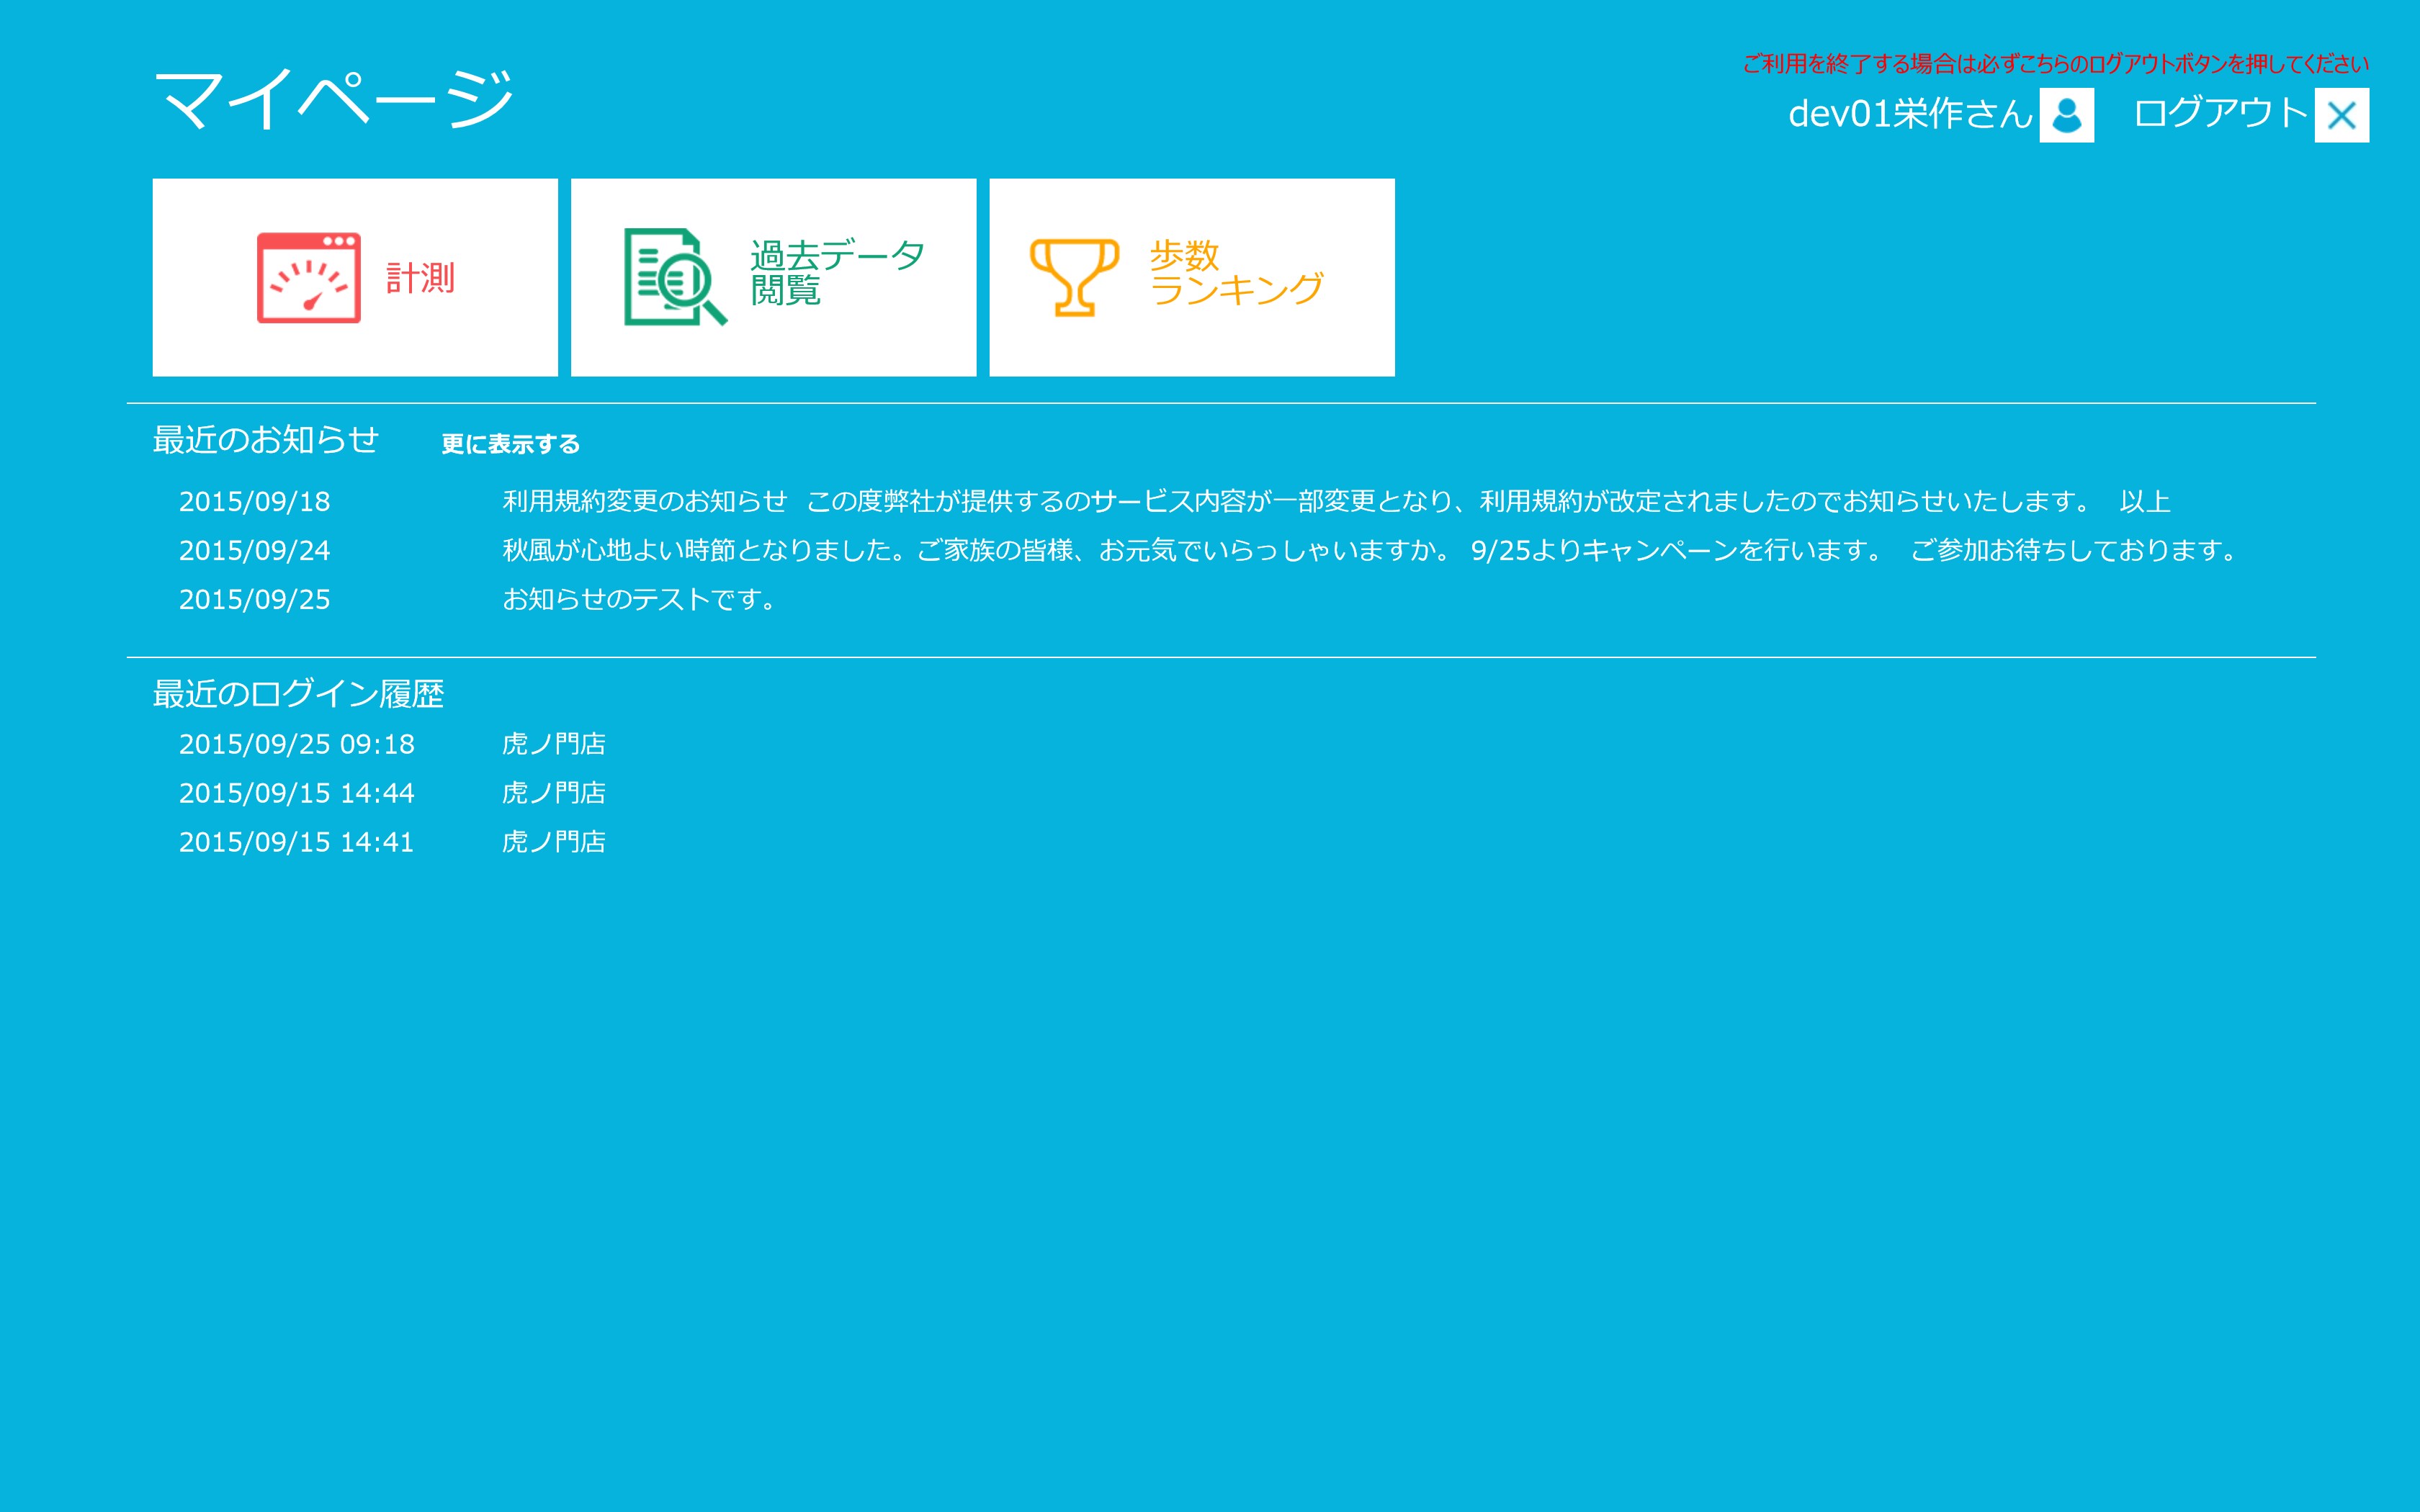Click the X logout icon

(2341, 115)
